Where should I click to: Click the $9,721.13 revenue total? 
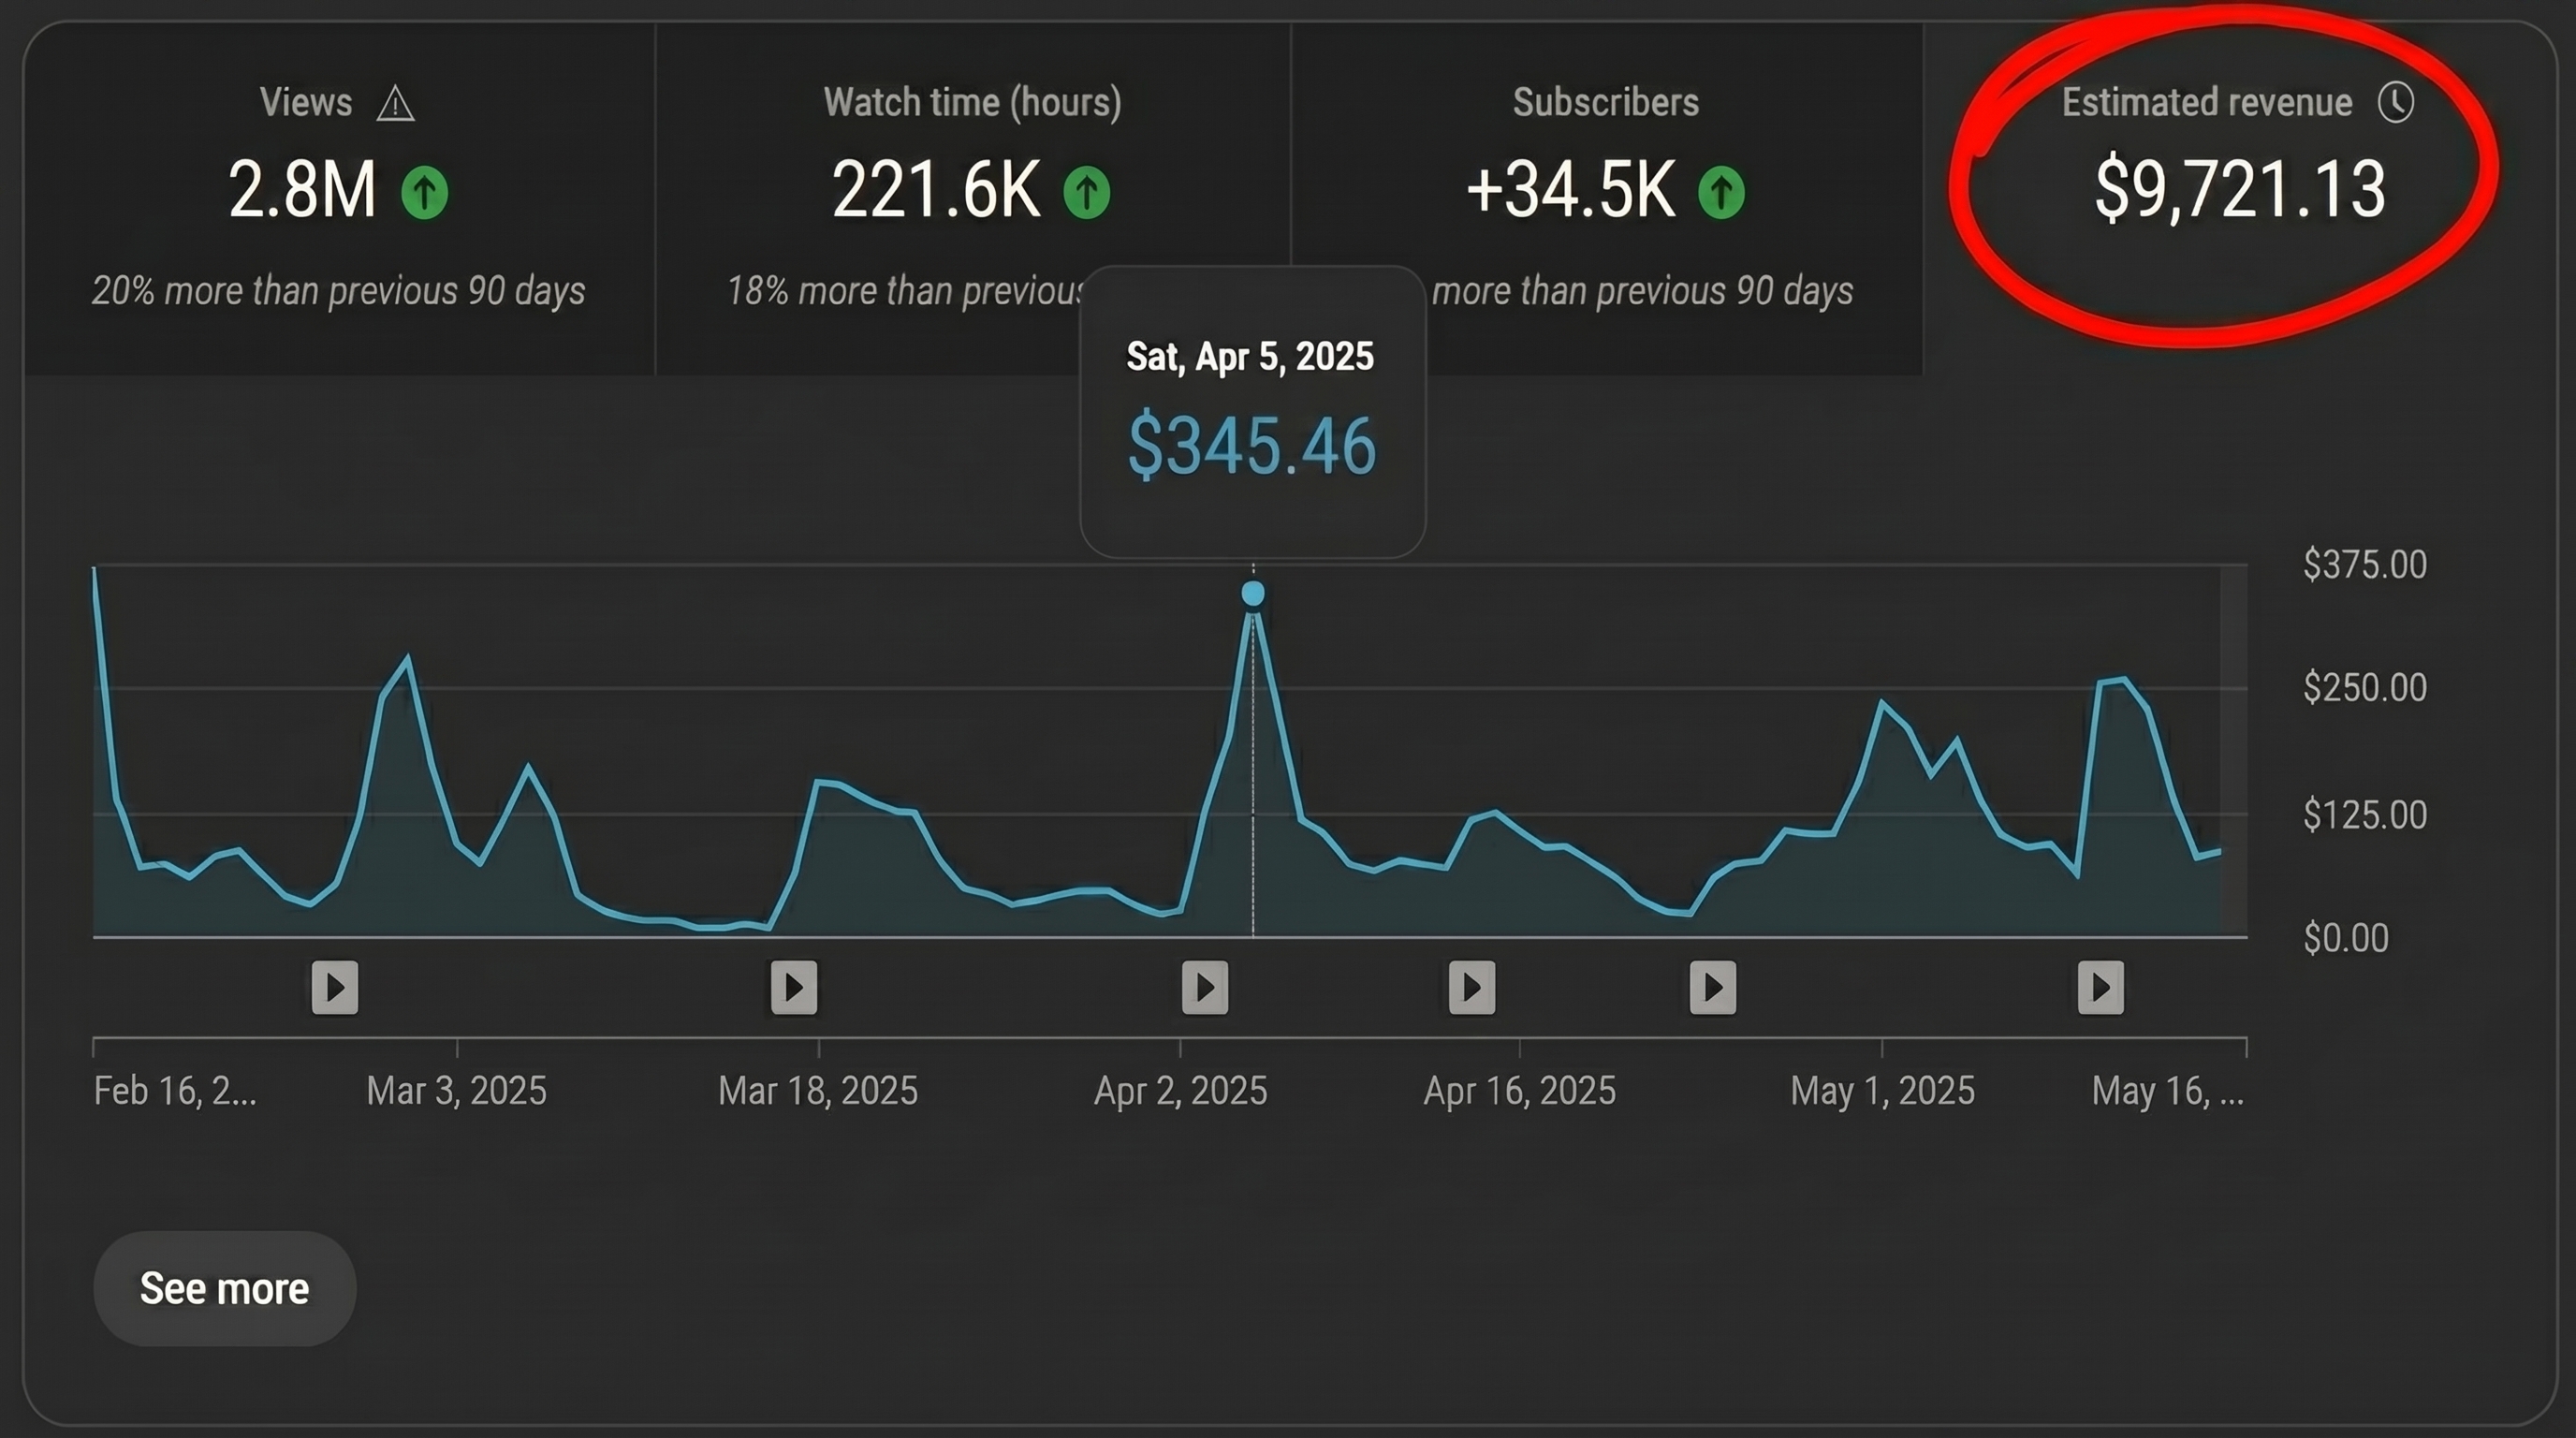(2240, 188)
